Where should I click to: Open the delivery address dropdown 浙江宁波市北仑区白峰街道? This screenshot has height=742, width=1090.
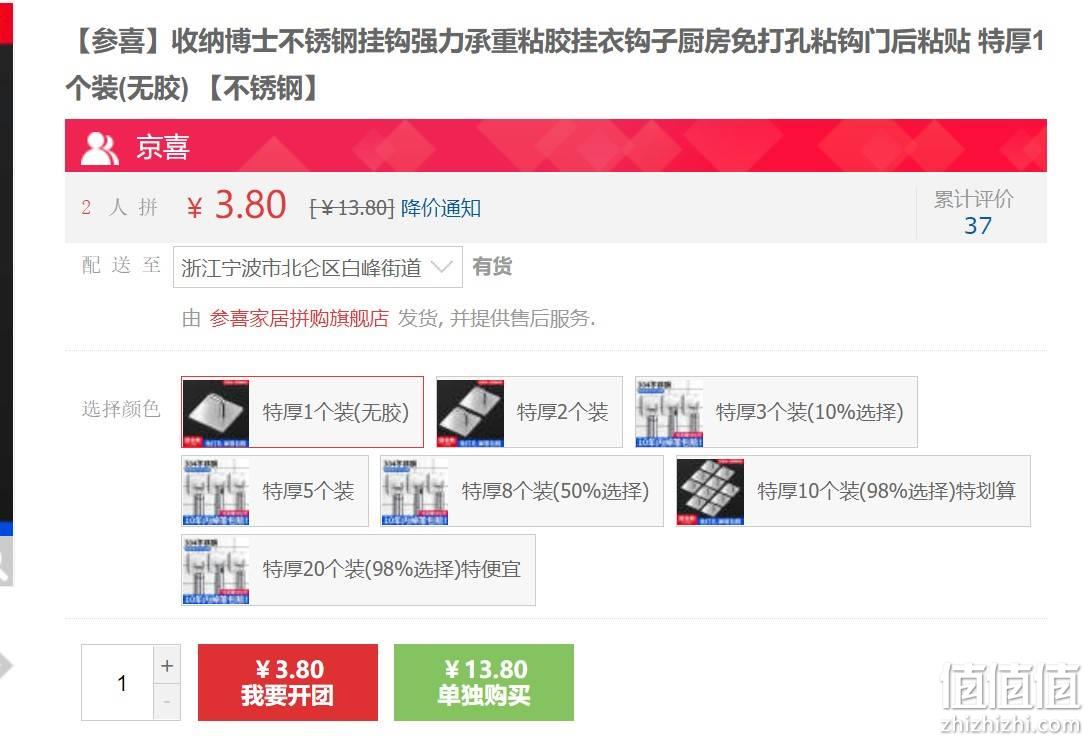coord(318,267)
